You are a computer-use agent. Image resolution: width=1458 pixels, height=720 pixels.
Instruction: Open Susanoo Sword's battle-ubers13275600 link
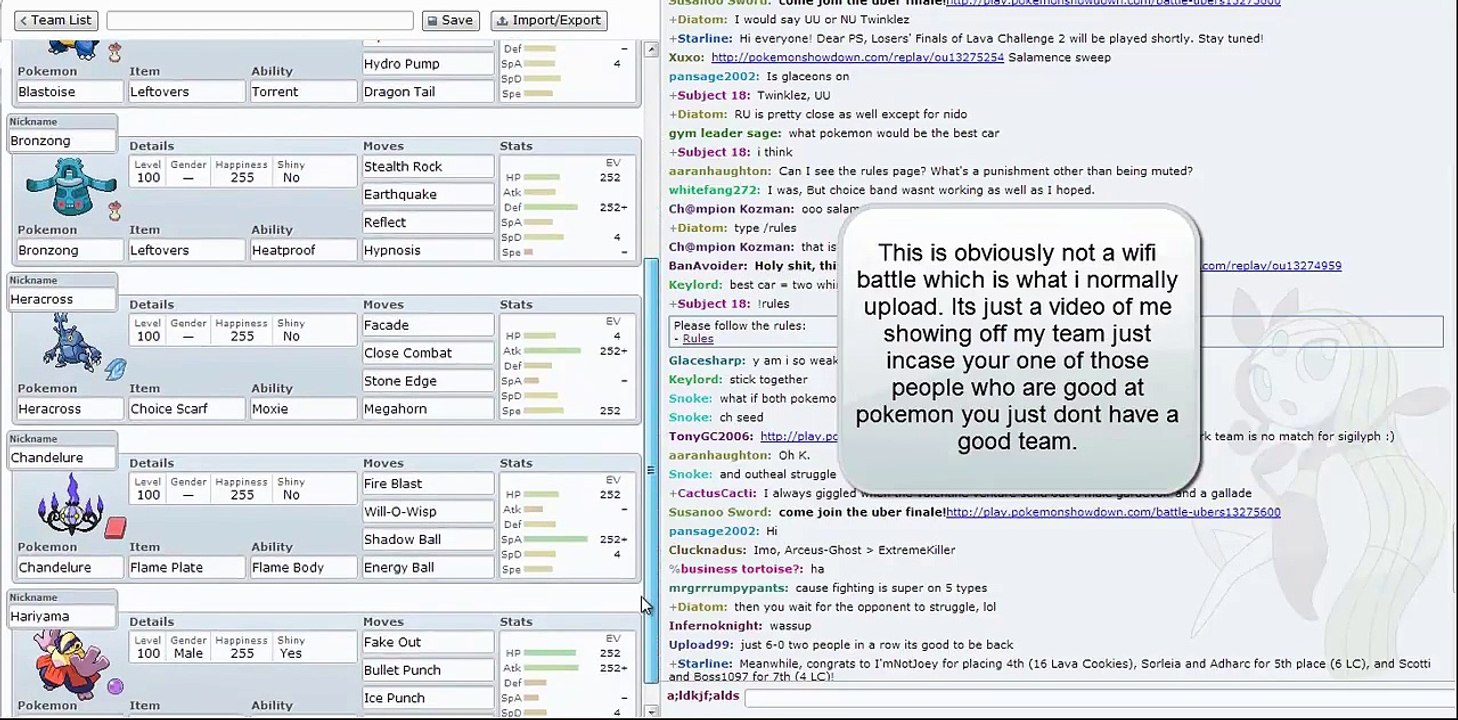point(1113,512)
